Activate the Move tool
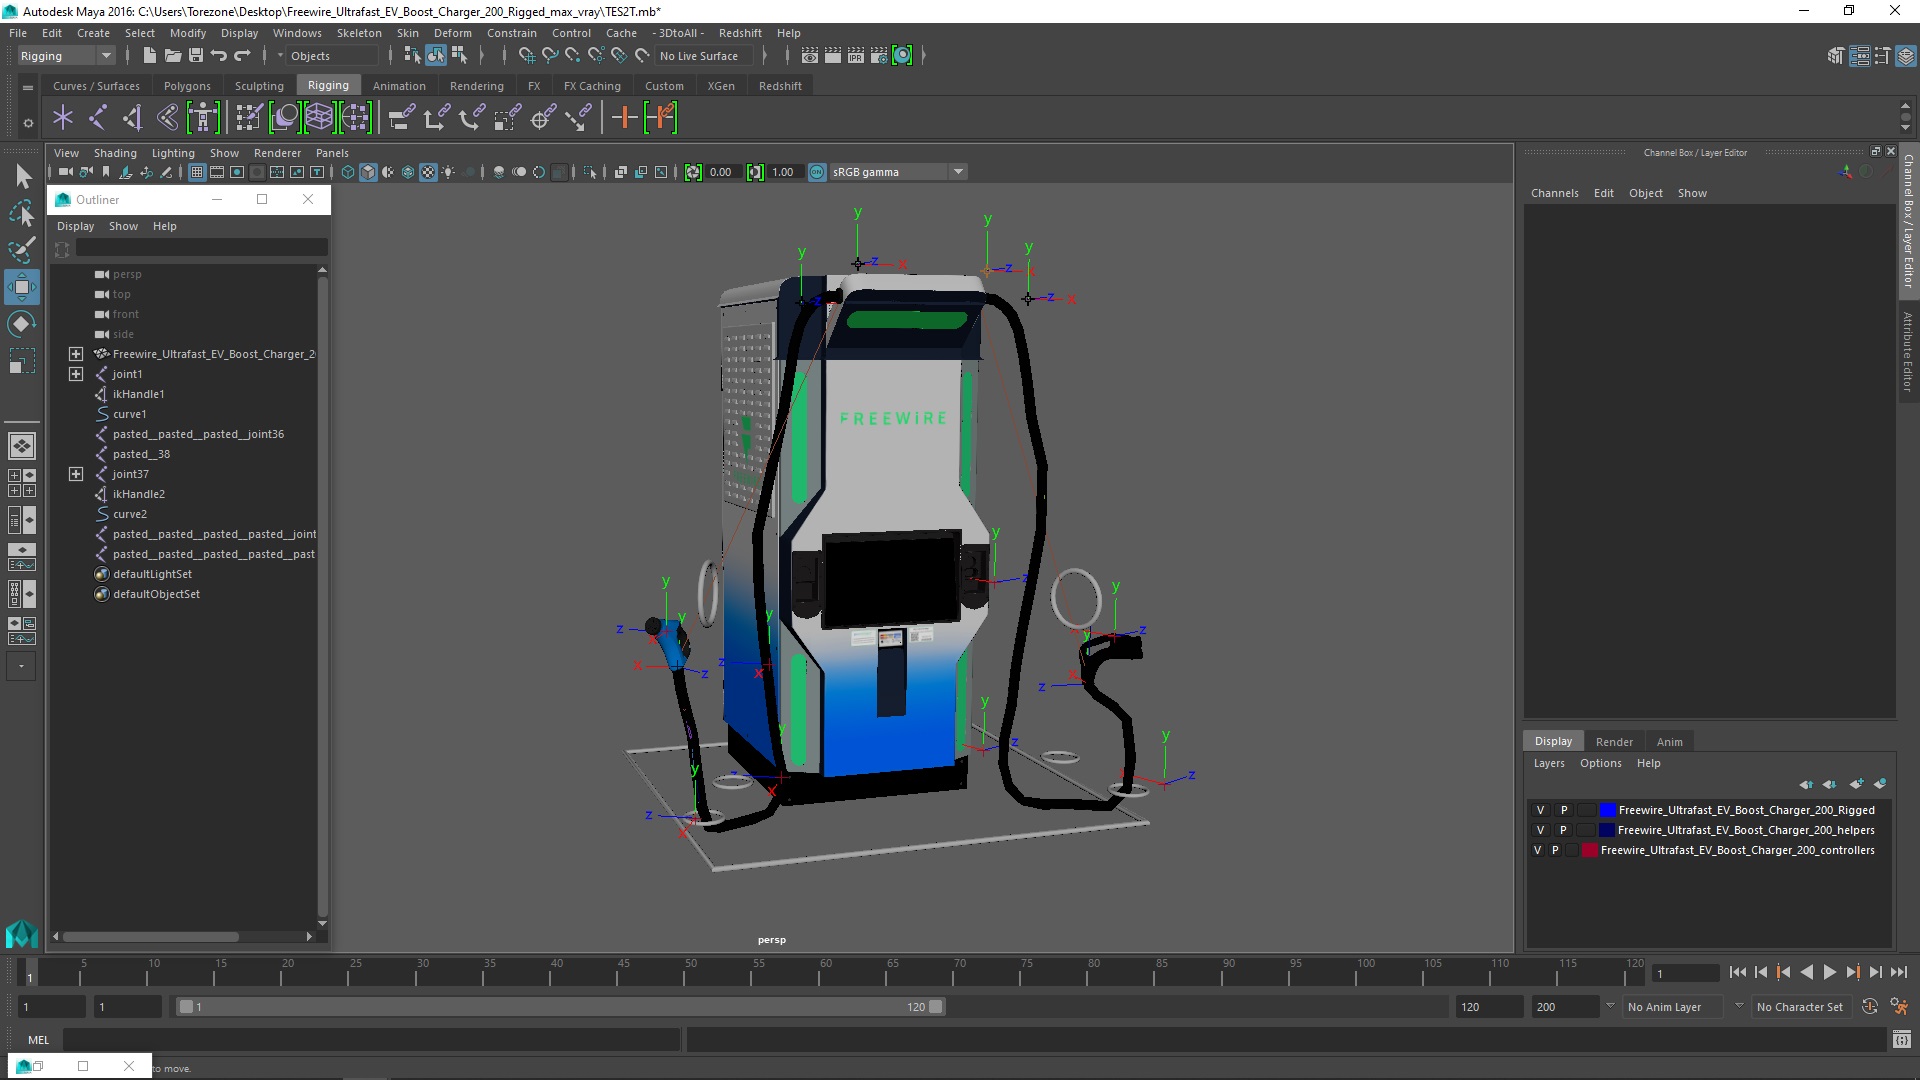 click(22, 287)
